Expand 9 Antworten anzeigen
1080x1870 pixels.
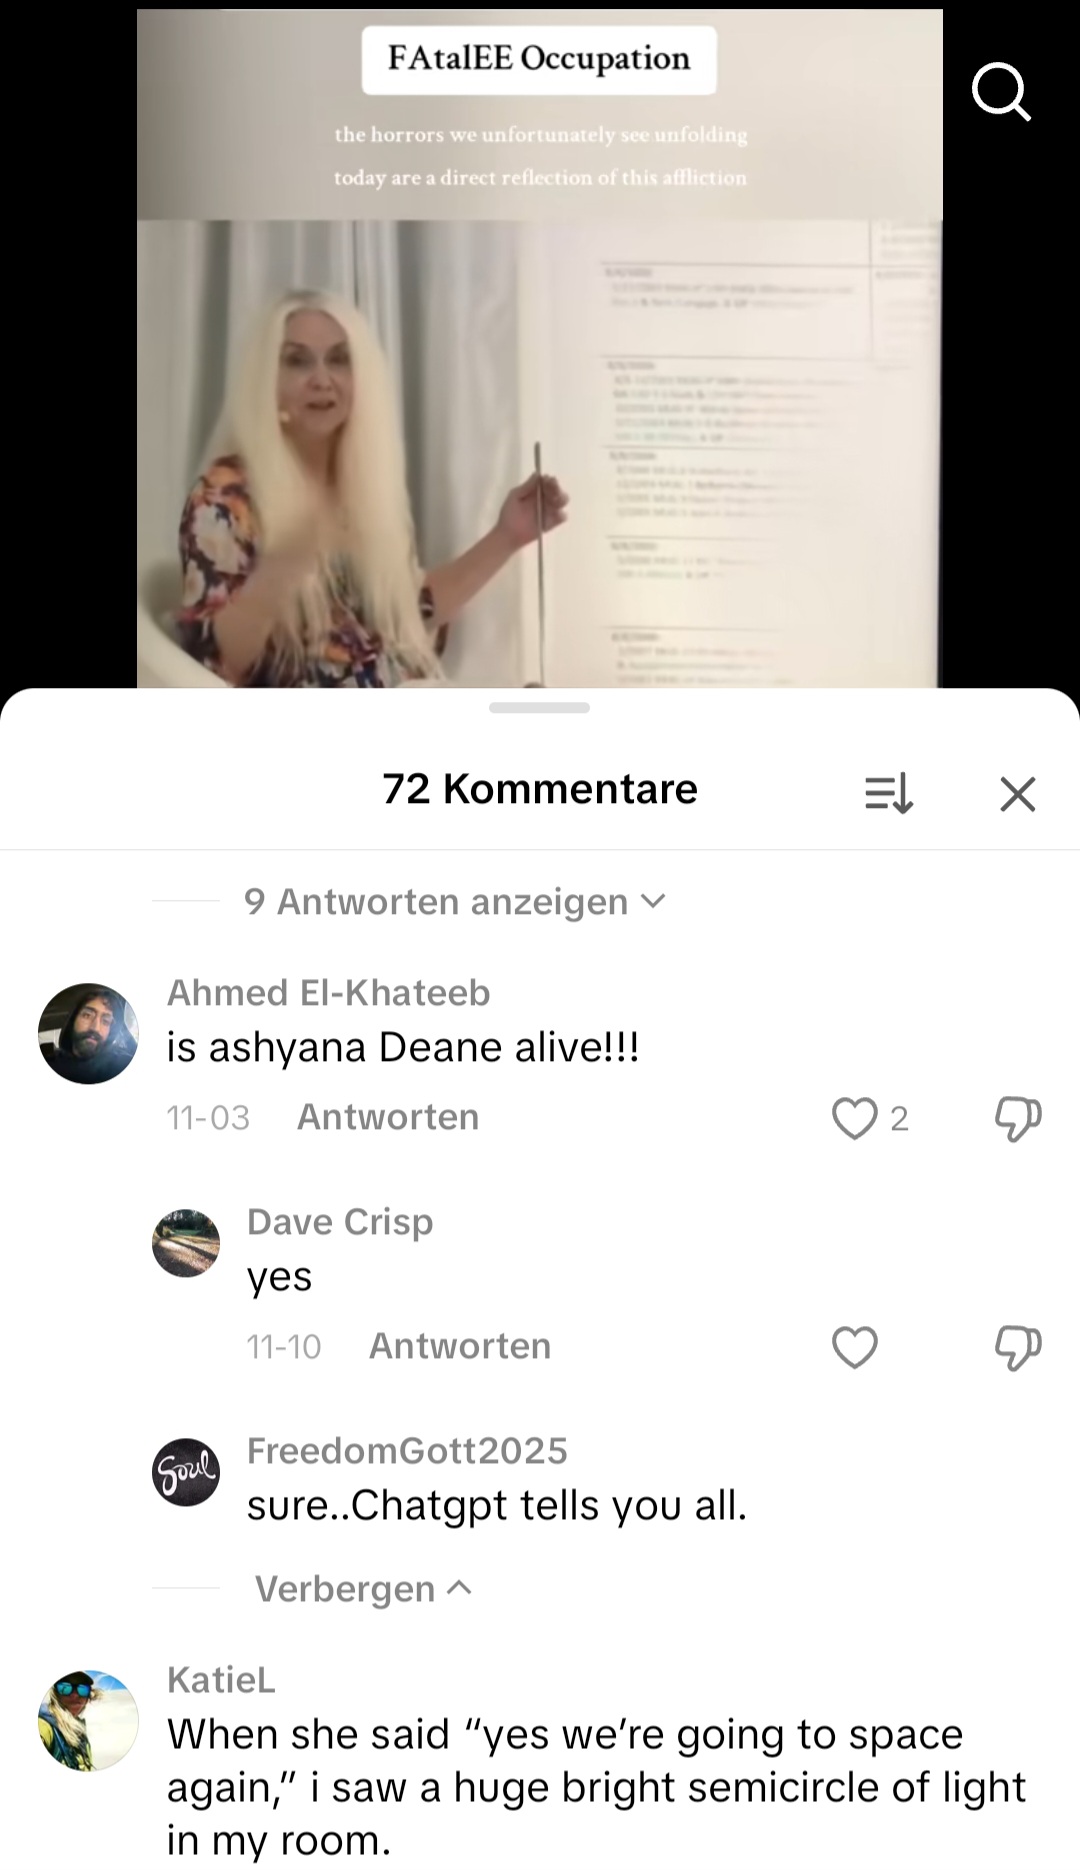455,901
